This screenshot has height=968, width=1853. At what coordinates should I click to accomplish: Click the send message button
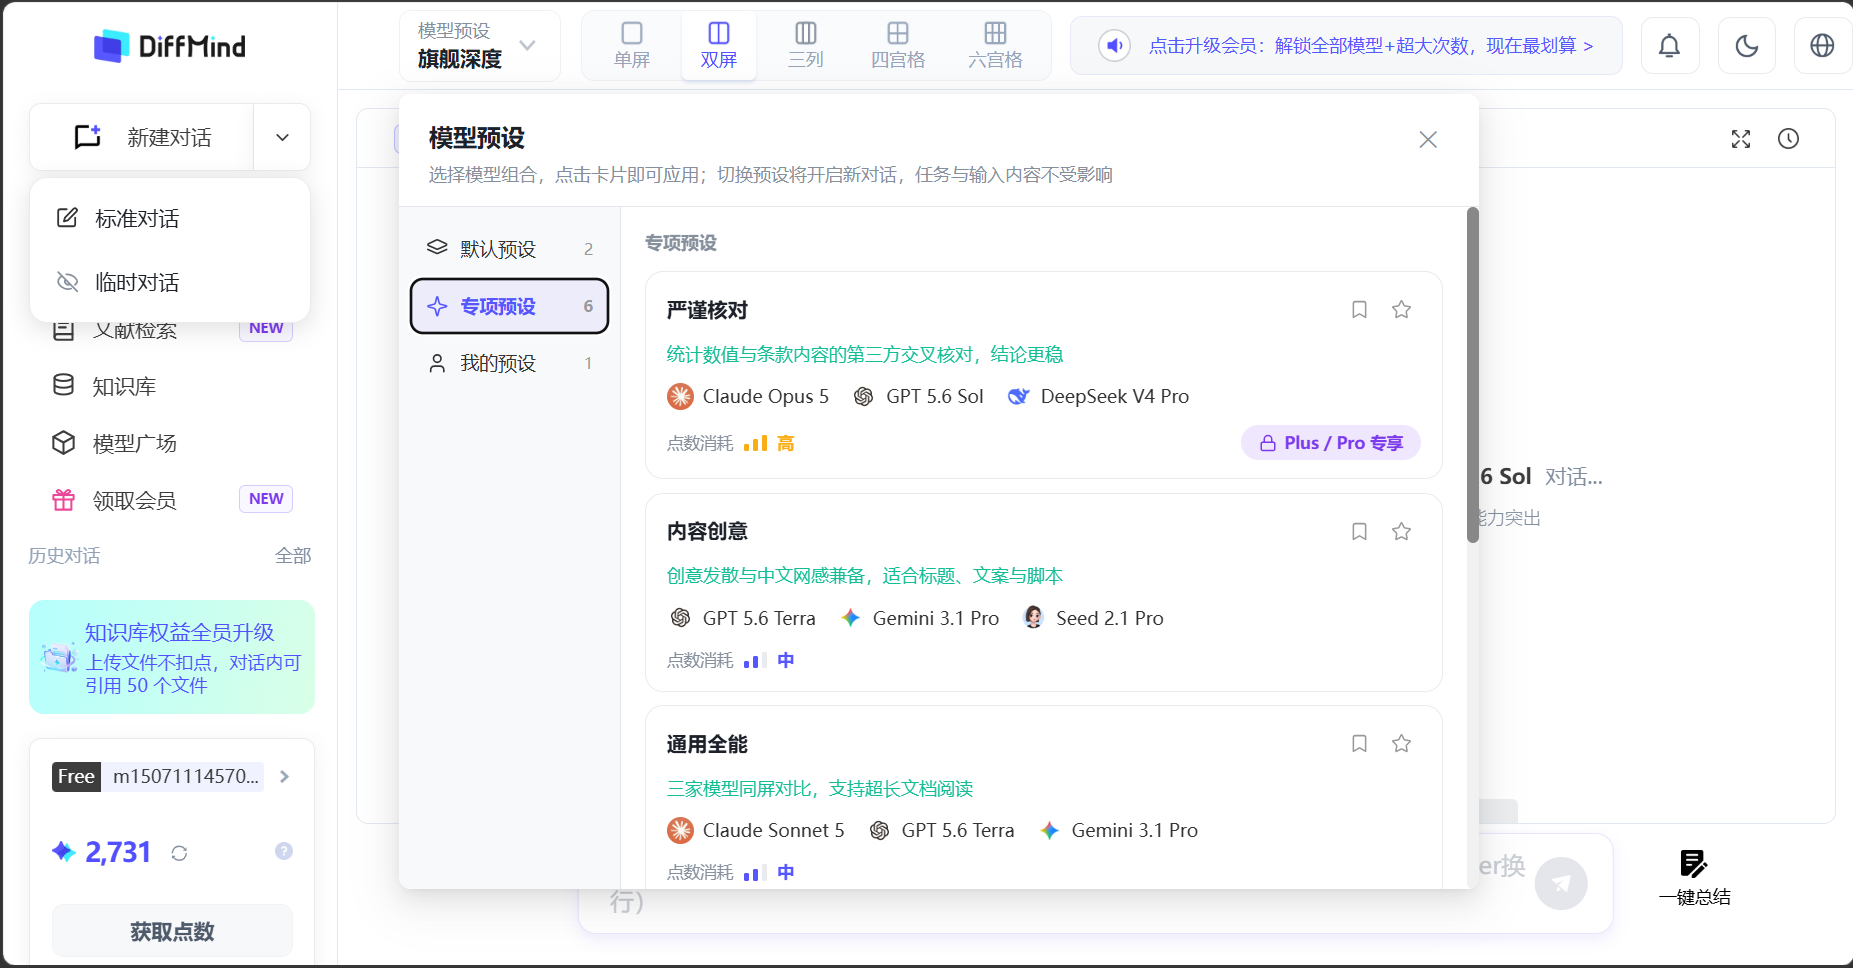pos(1561,883)
